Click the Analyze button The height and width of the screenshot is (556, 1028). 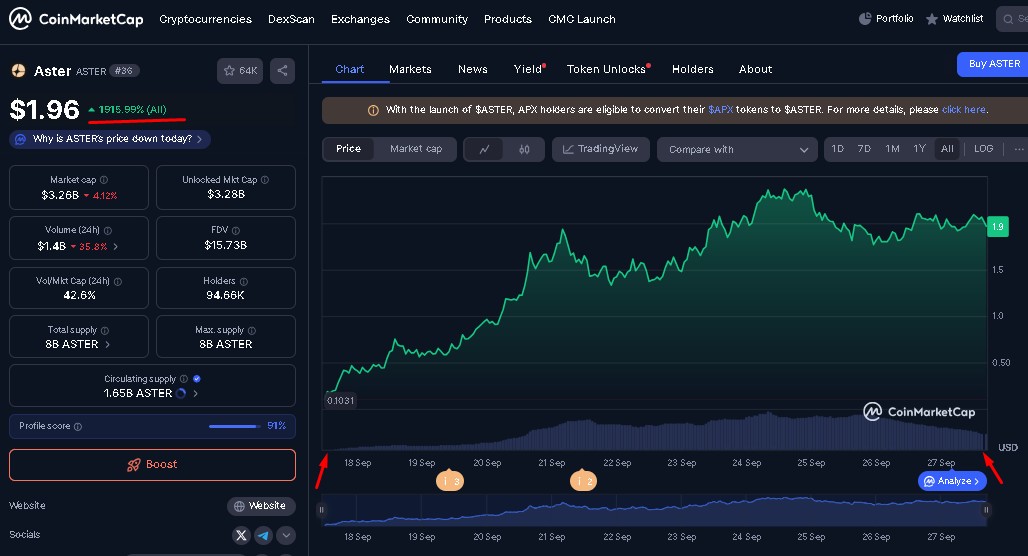pos(952,481)
